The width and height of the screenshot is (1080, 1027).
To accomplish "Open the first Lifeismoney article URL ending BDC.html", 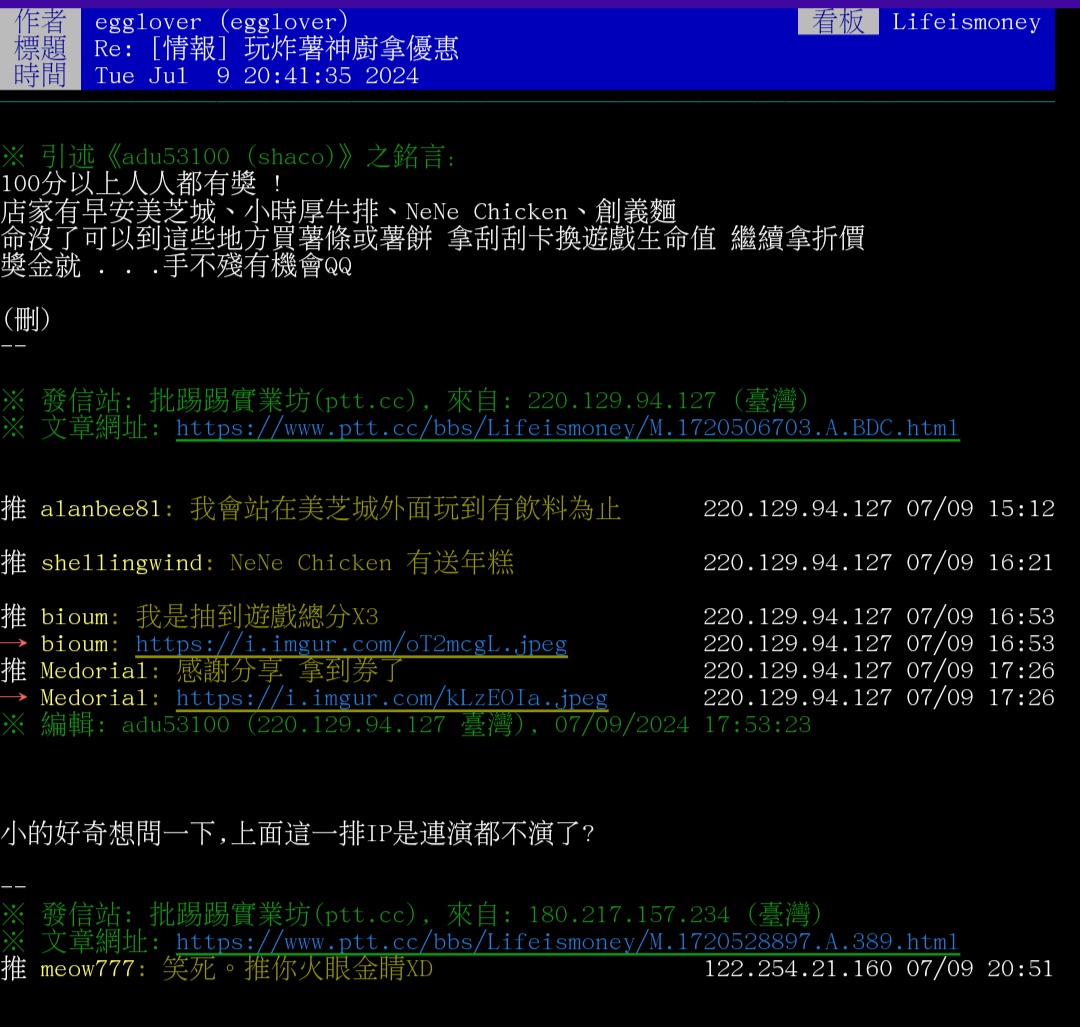I will [x=567, y=428].
